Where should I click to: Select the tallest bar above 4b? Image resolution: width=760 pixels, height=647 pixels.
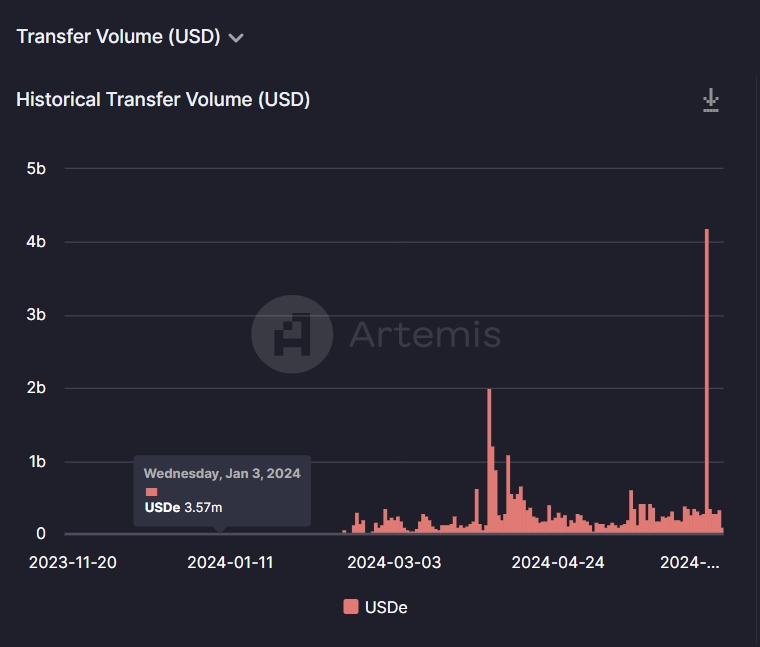[x=707, y=380]
